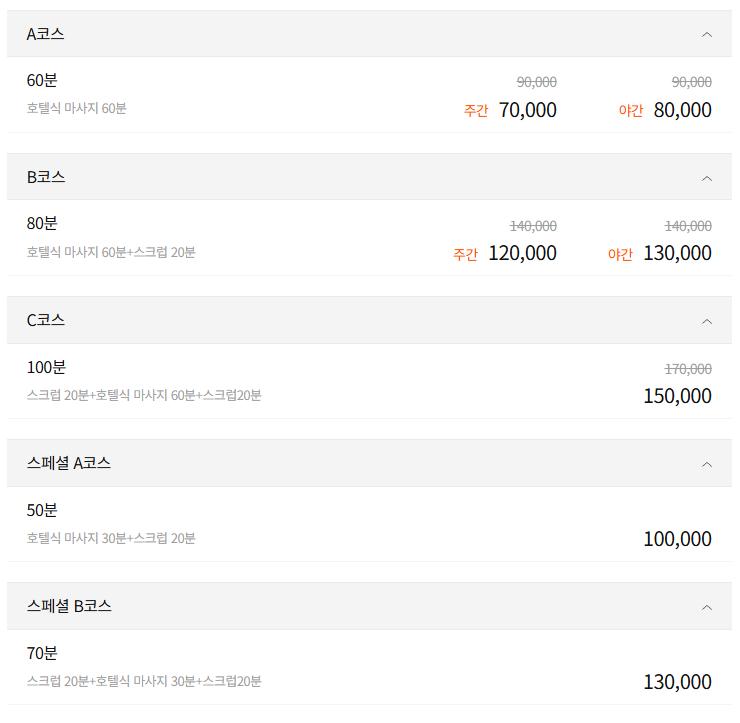Click the 100분 course item
Image resolution: width=740 pixels, height=723 pixels.
tap(46, 367)
